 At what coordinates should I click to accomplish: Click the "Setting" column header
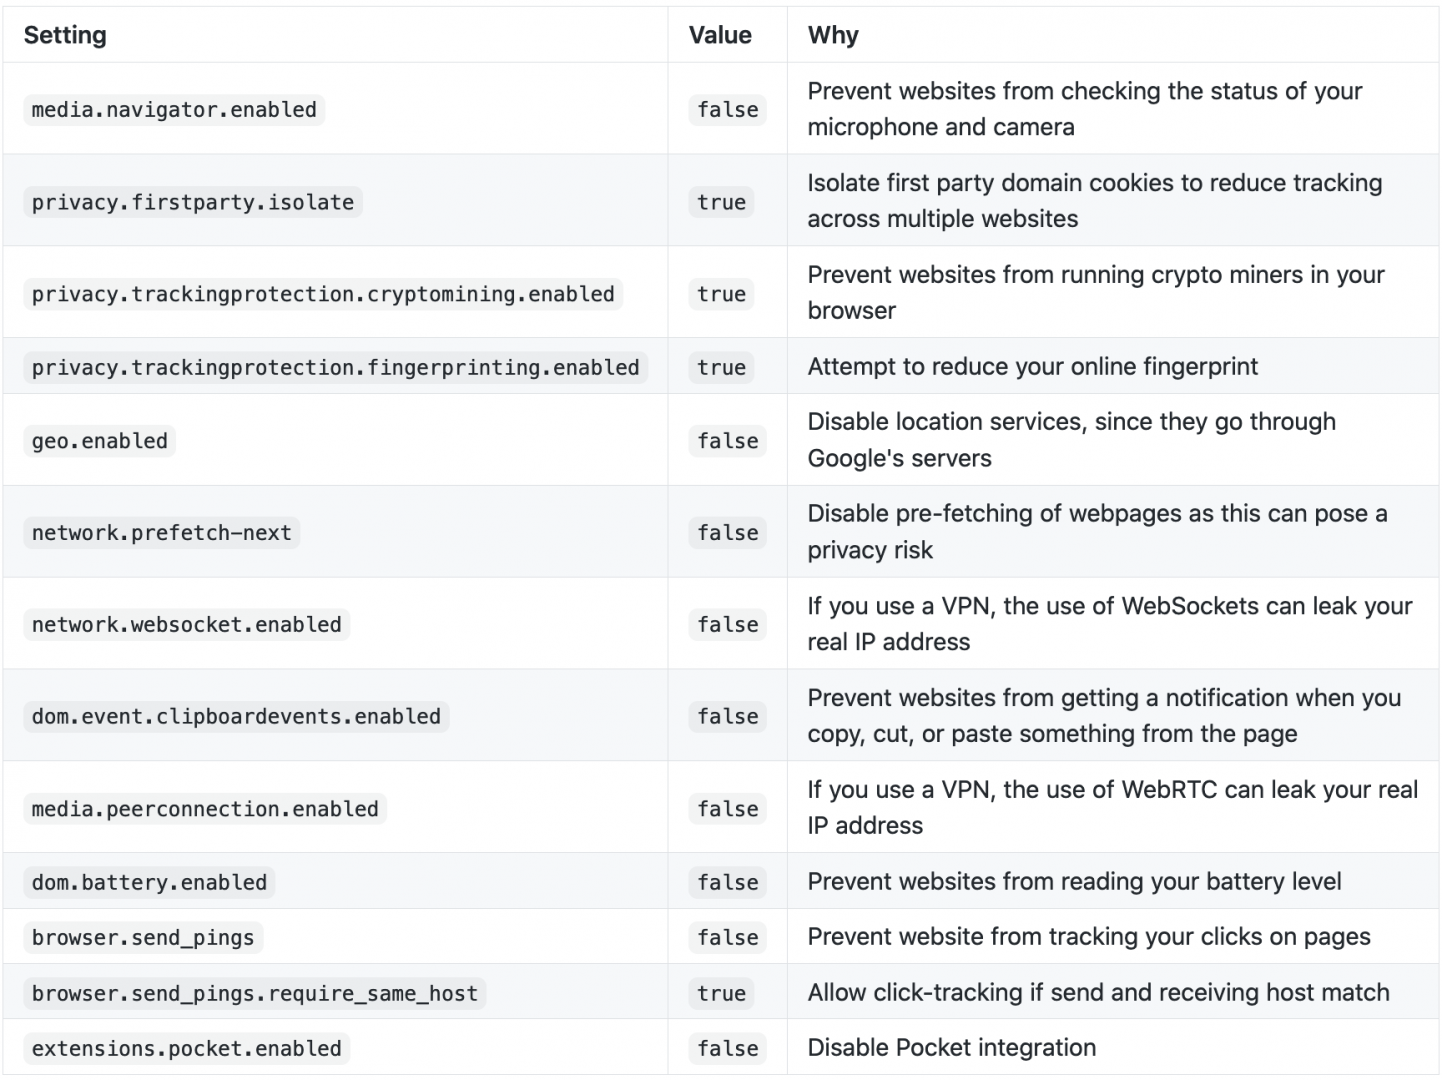[65, 35]
